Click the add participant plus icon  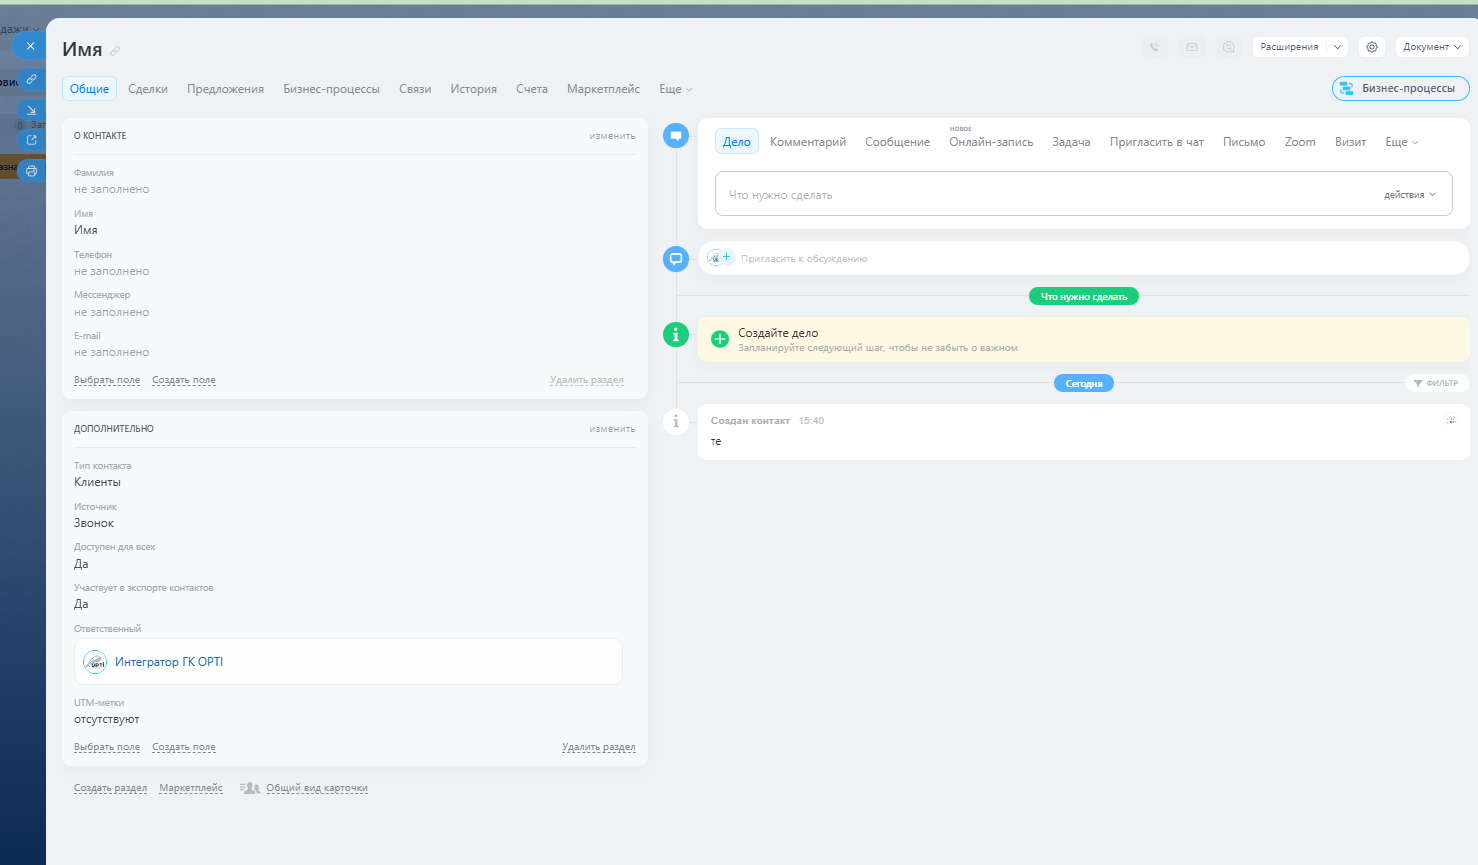click(x=727, y=257)
